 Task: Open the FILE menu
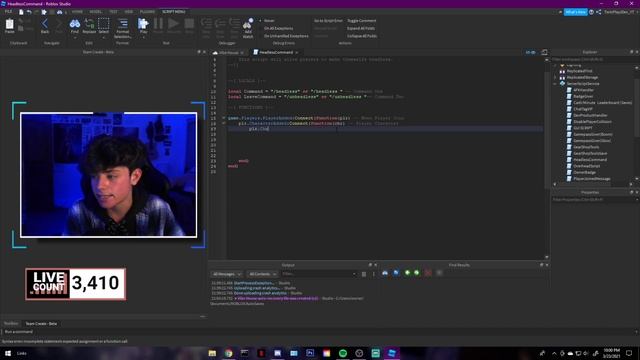point(8,12)
